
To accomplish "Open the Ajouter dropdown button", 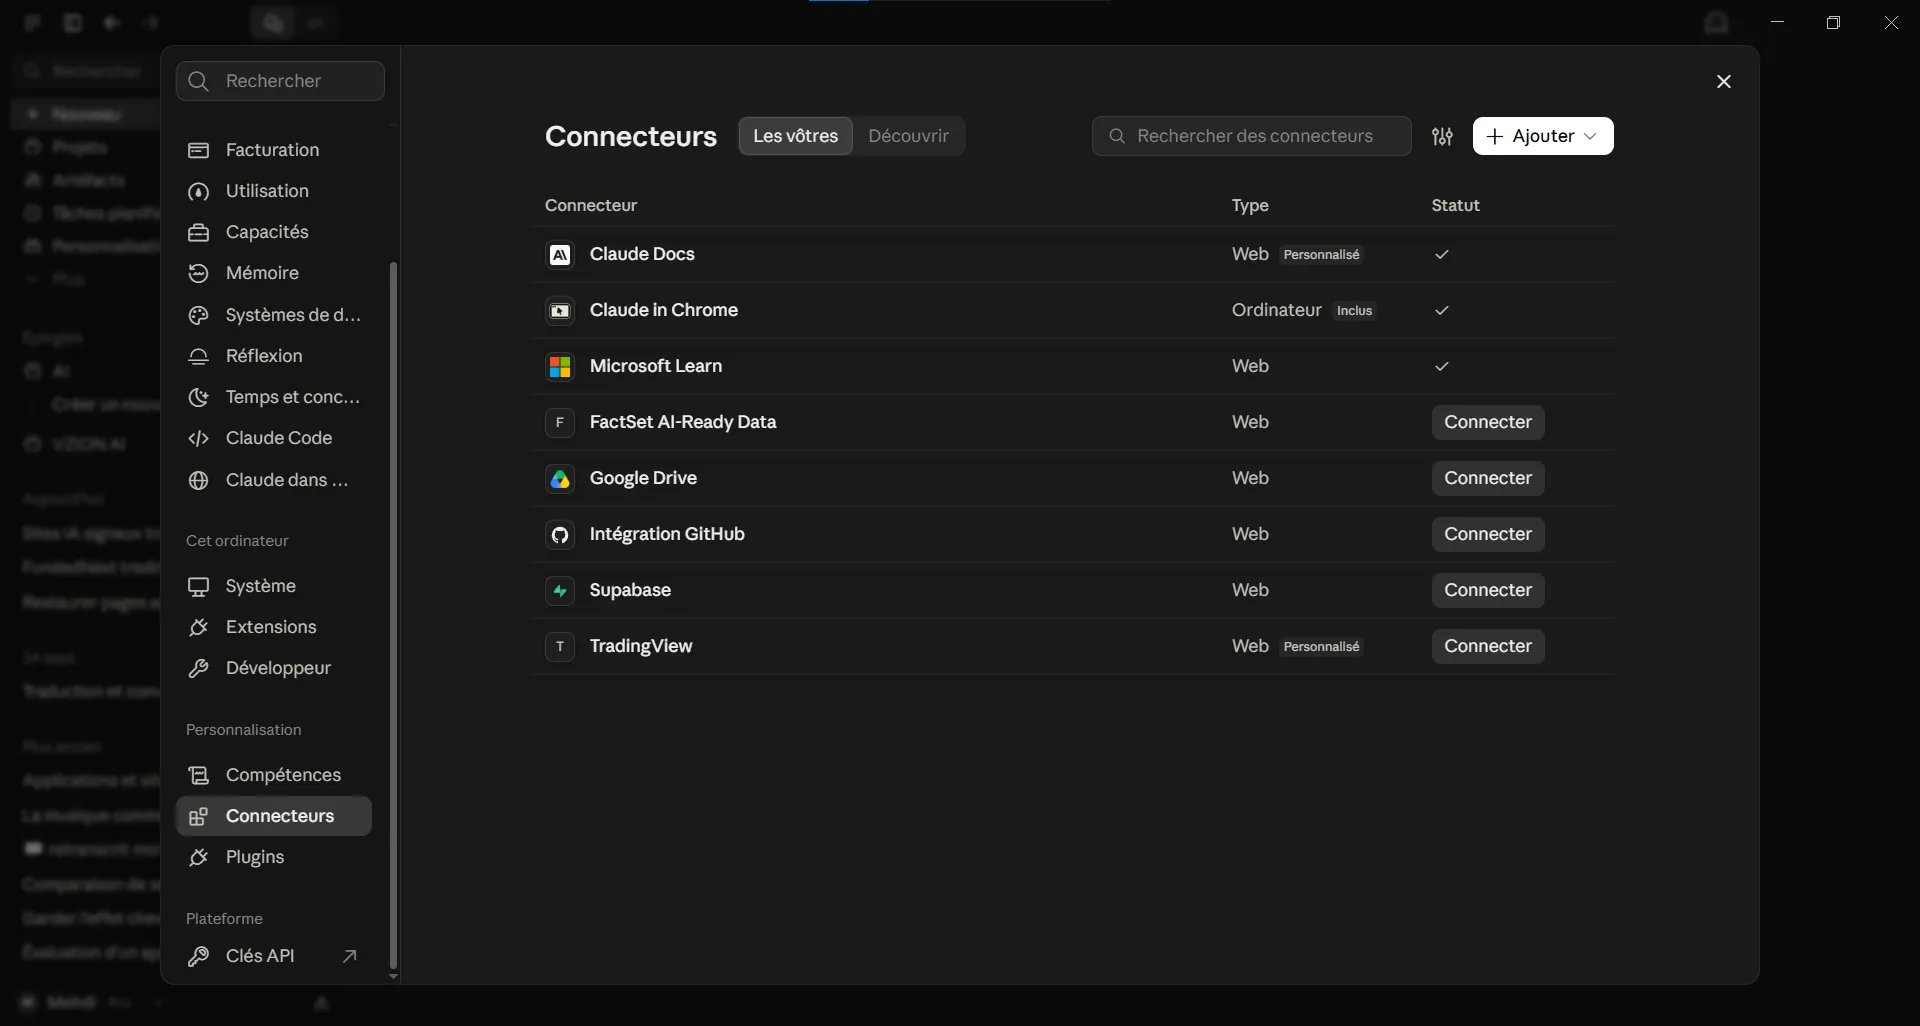I will (x=1542, y=136).
